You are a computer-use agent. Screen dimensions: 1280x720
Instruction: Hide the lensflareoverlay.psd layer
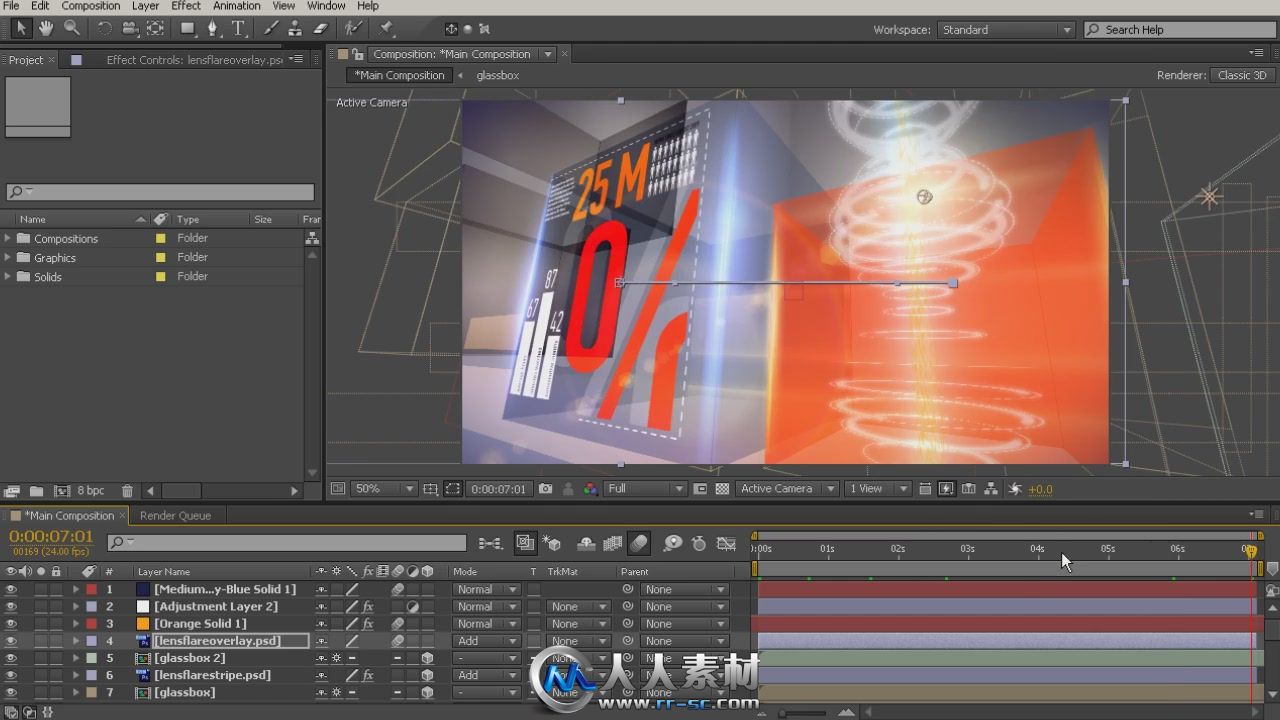click(11, 641)
